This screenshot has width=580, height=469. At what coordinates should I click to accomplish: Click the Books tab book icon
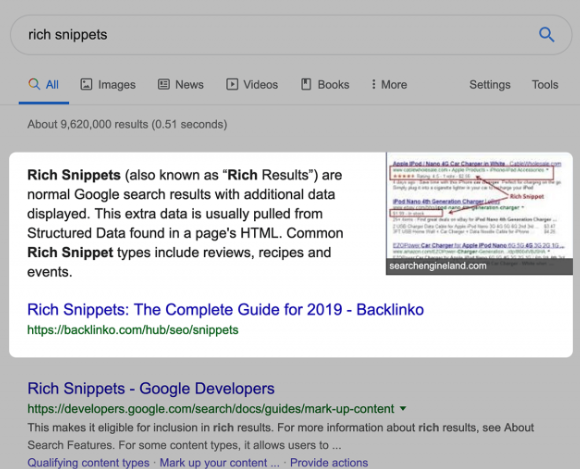point(306,84)
